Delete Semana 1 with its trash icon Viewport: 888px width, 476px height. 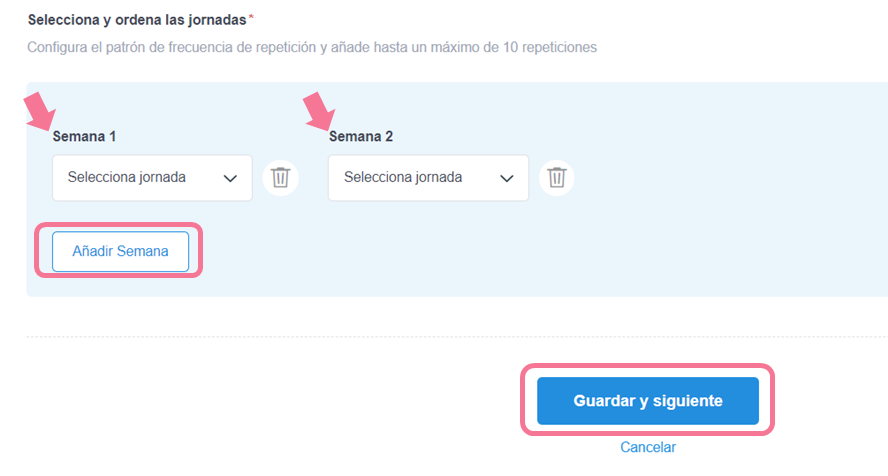pyautogui.click(x=280, y=178)
